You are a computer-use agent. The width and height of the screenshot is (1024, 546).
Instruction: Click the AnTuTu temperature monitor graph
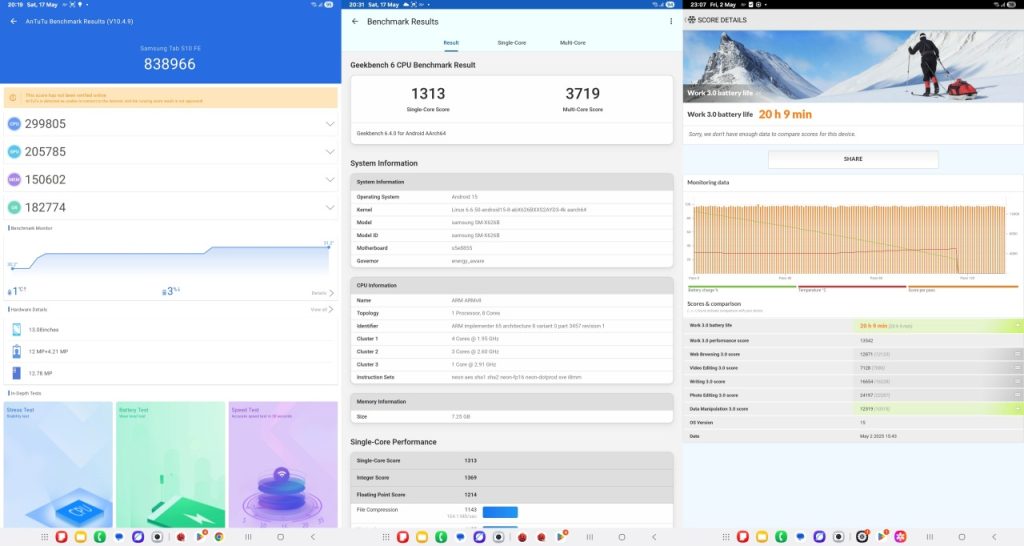pos(170,260)
